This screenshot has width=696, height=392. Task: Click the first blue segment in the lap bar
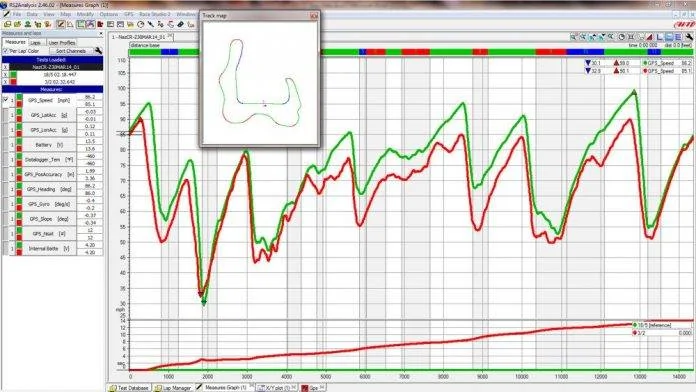[170, 52]
